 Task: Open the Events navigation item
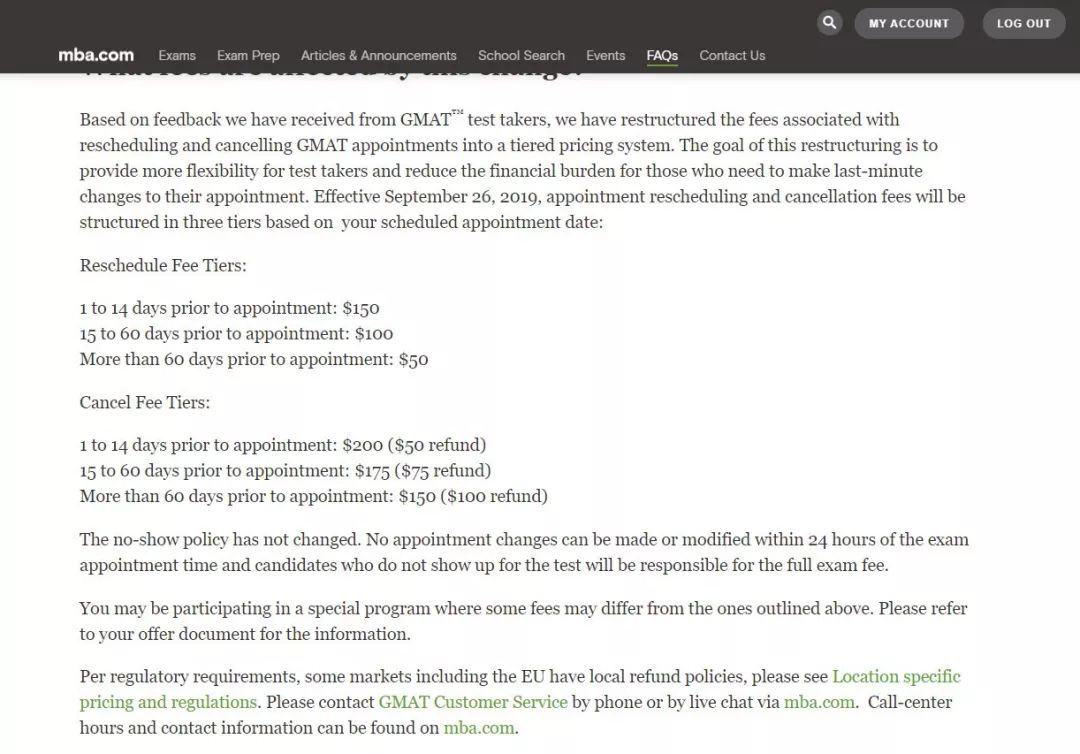[x=605, y=56]
